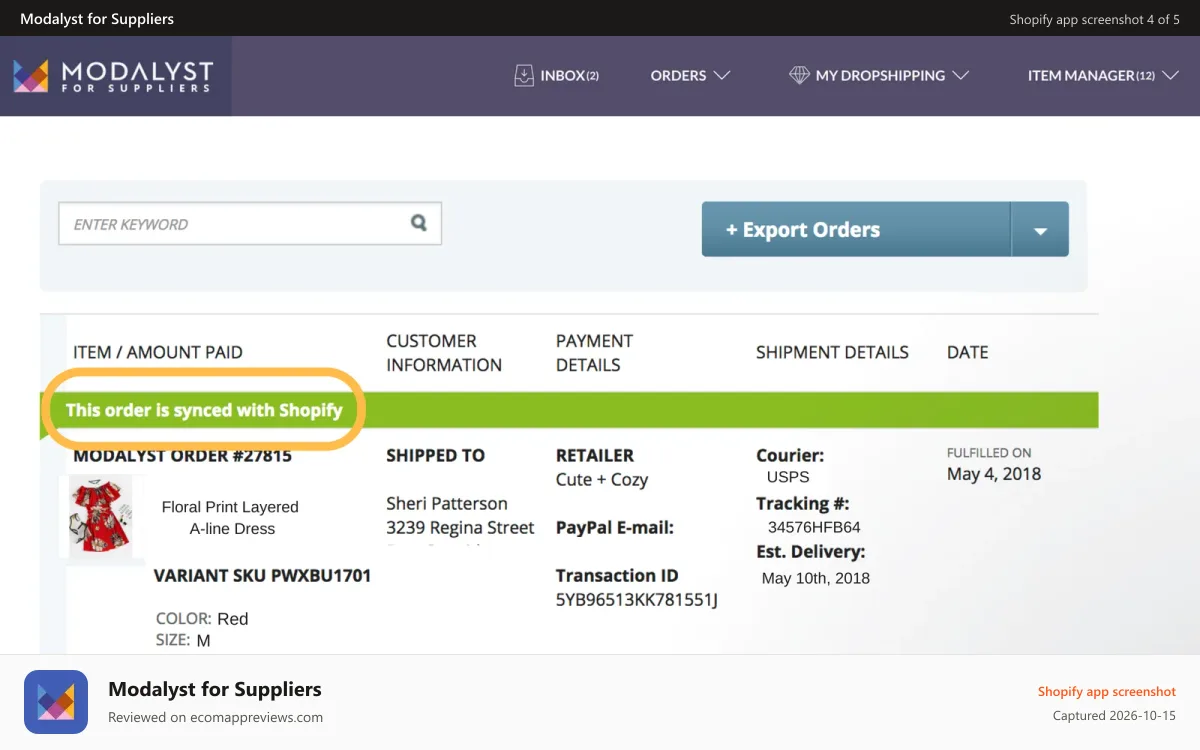Viewport: 1200px width, 750px height.
Task: Click the Modalyst app icon in footer
Action: pos(56,702)
